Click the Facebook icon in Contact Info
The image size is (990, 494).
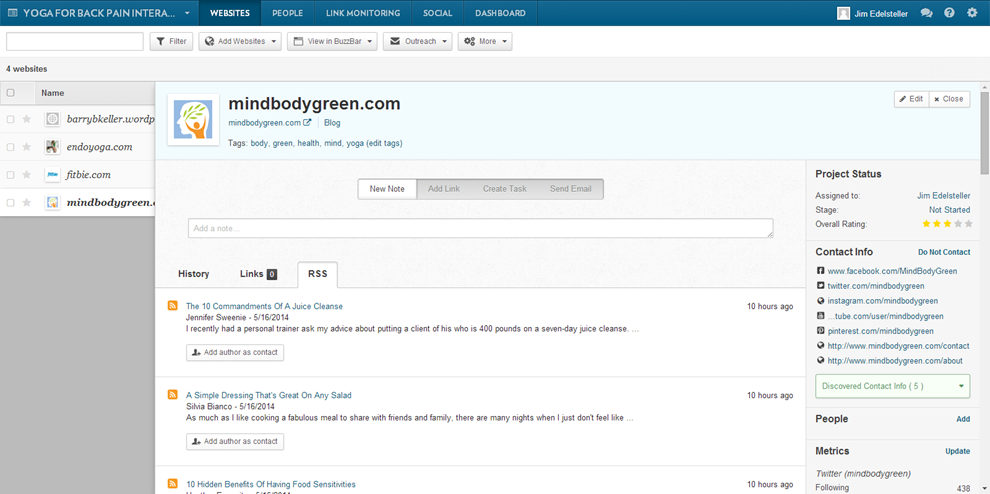tap(820, 270)
